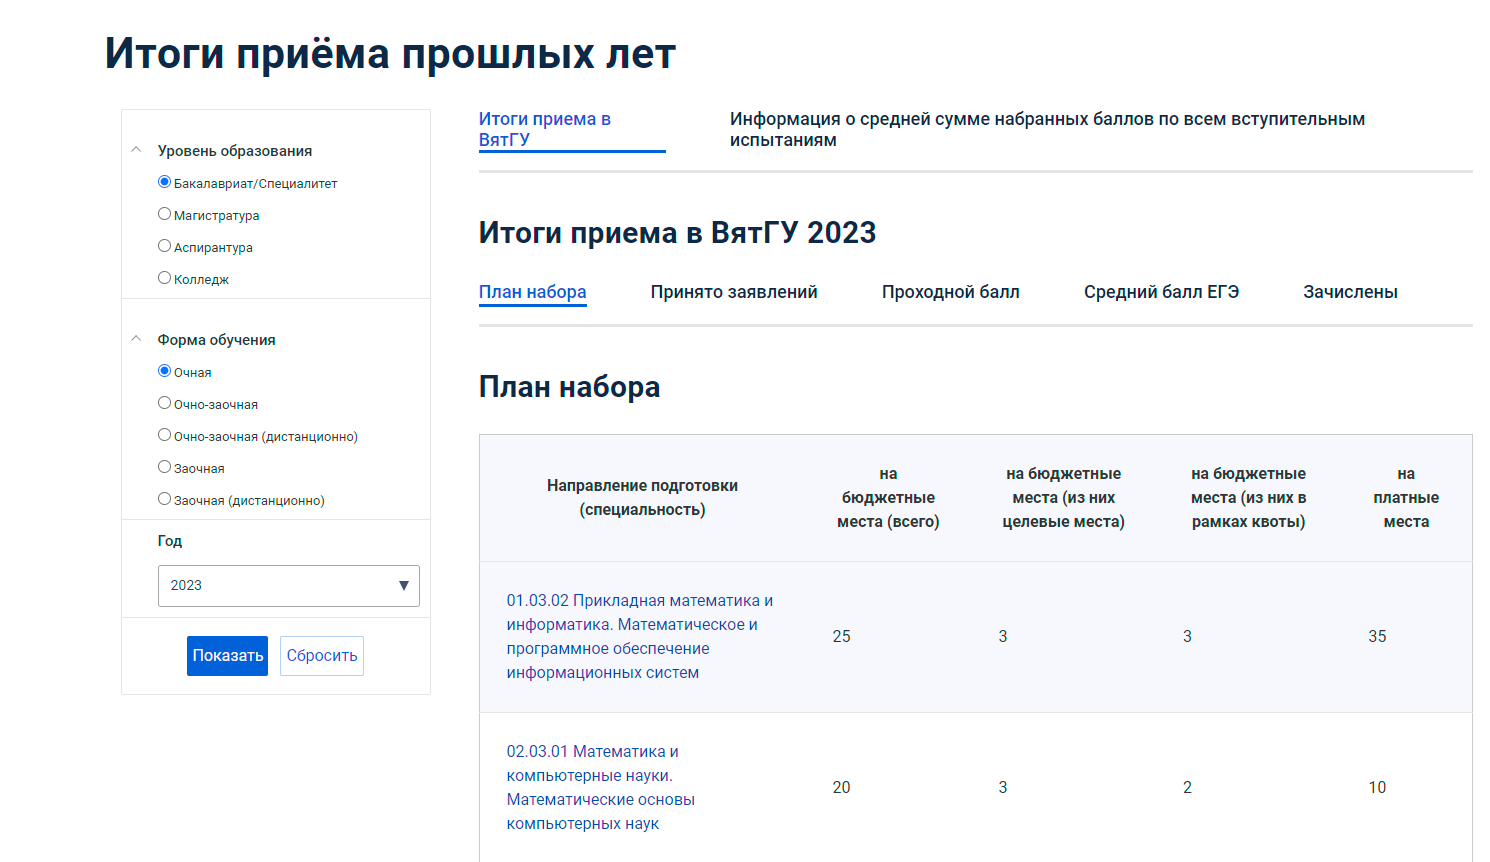Click the в рамках квоты column header
The image size is (1490, 862).
pos(1249,498)
